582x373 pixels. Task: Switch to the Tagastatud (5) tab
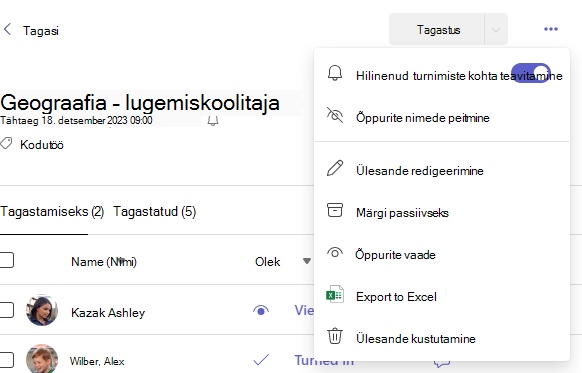[154, 212]
